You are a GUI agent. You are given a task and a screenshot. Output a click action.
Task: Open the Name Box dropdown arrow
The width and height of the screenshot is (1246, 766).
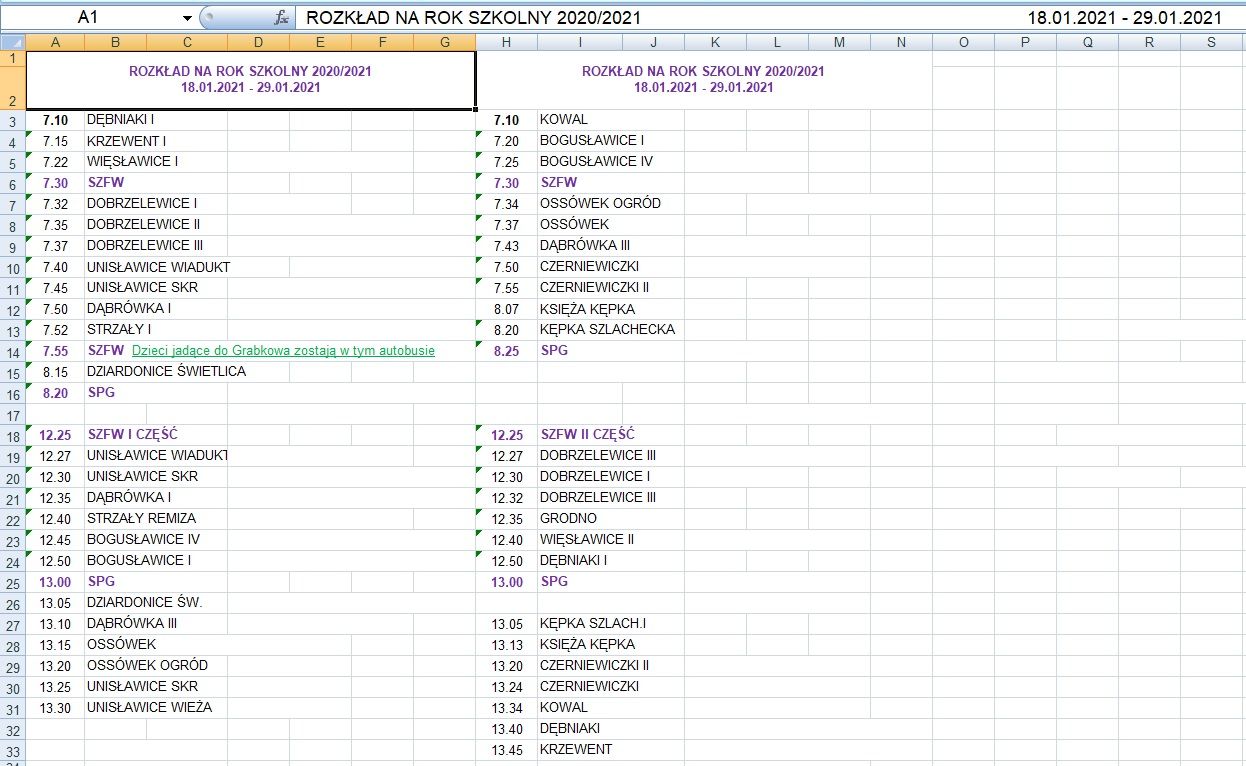pyautogui.click(x=187, y=18)
